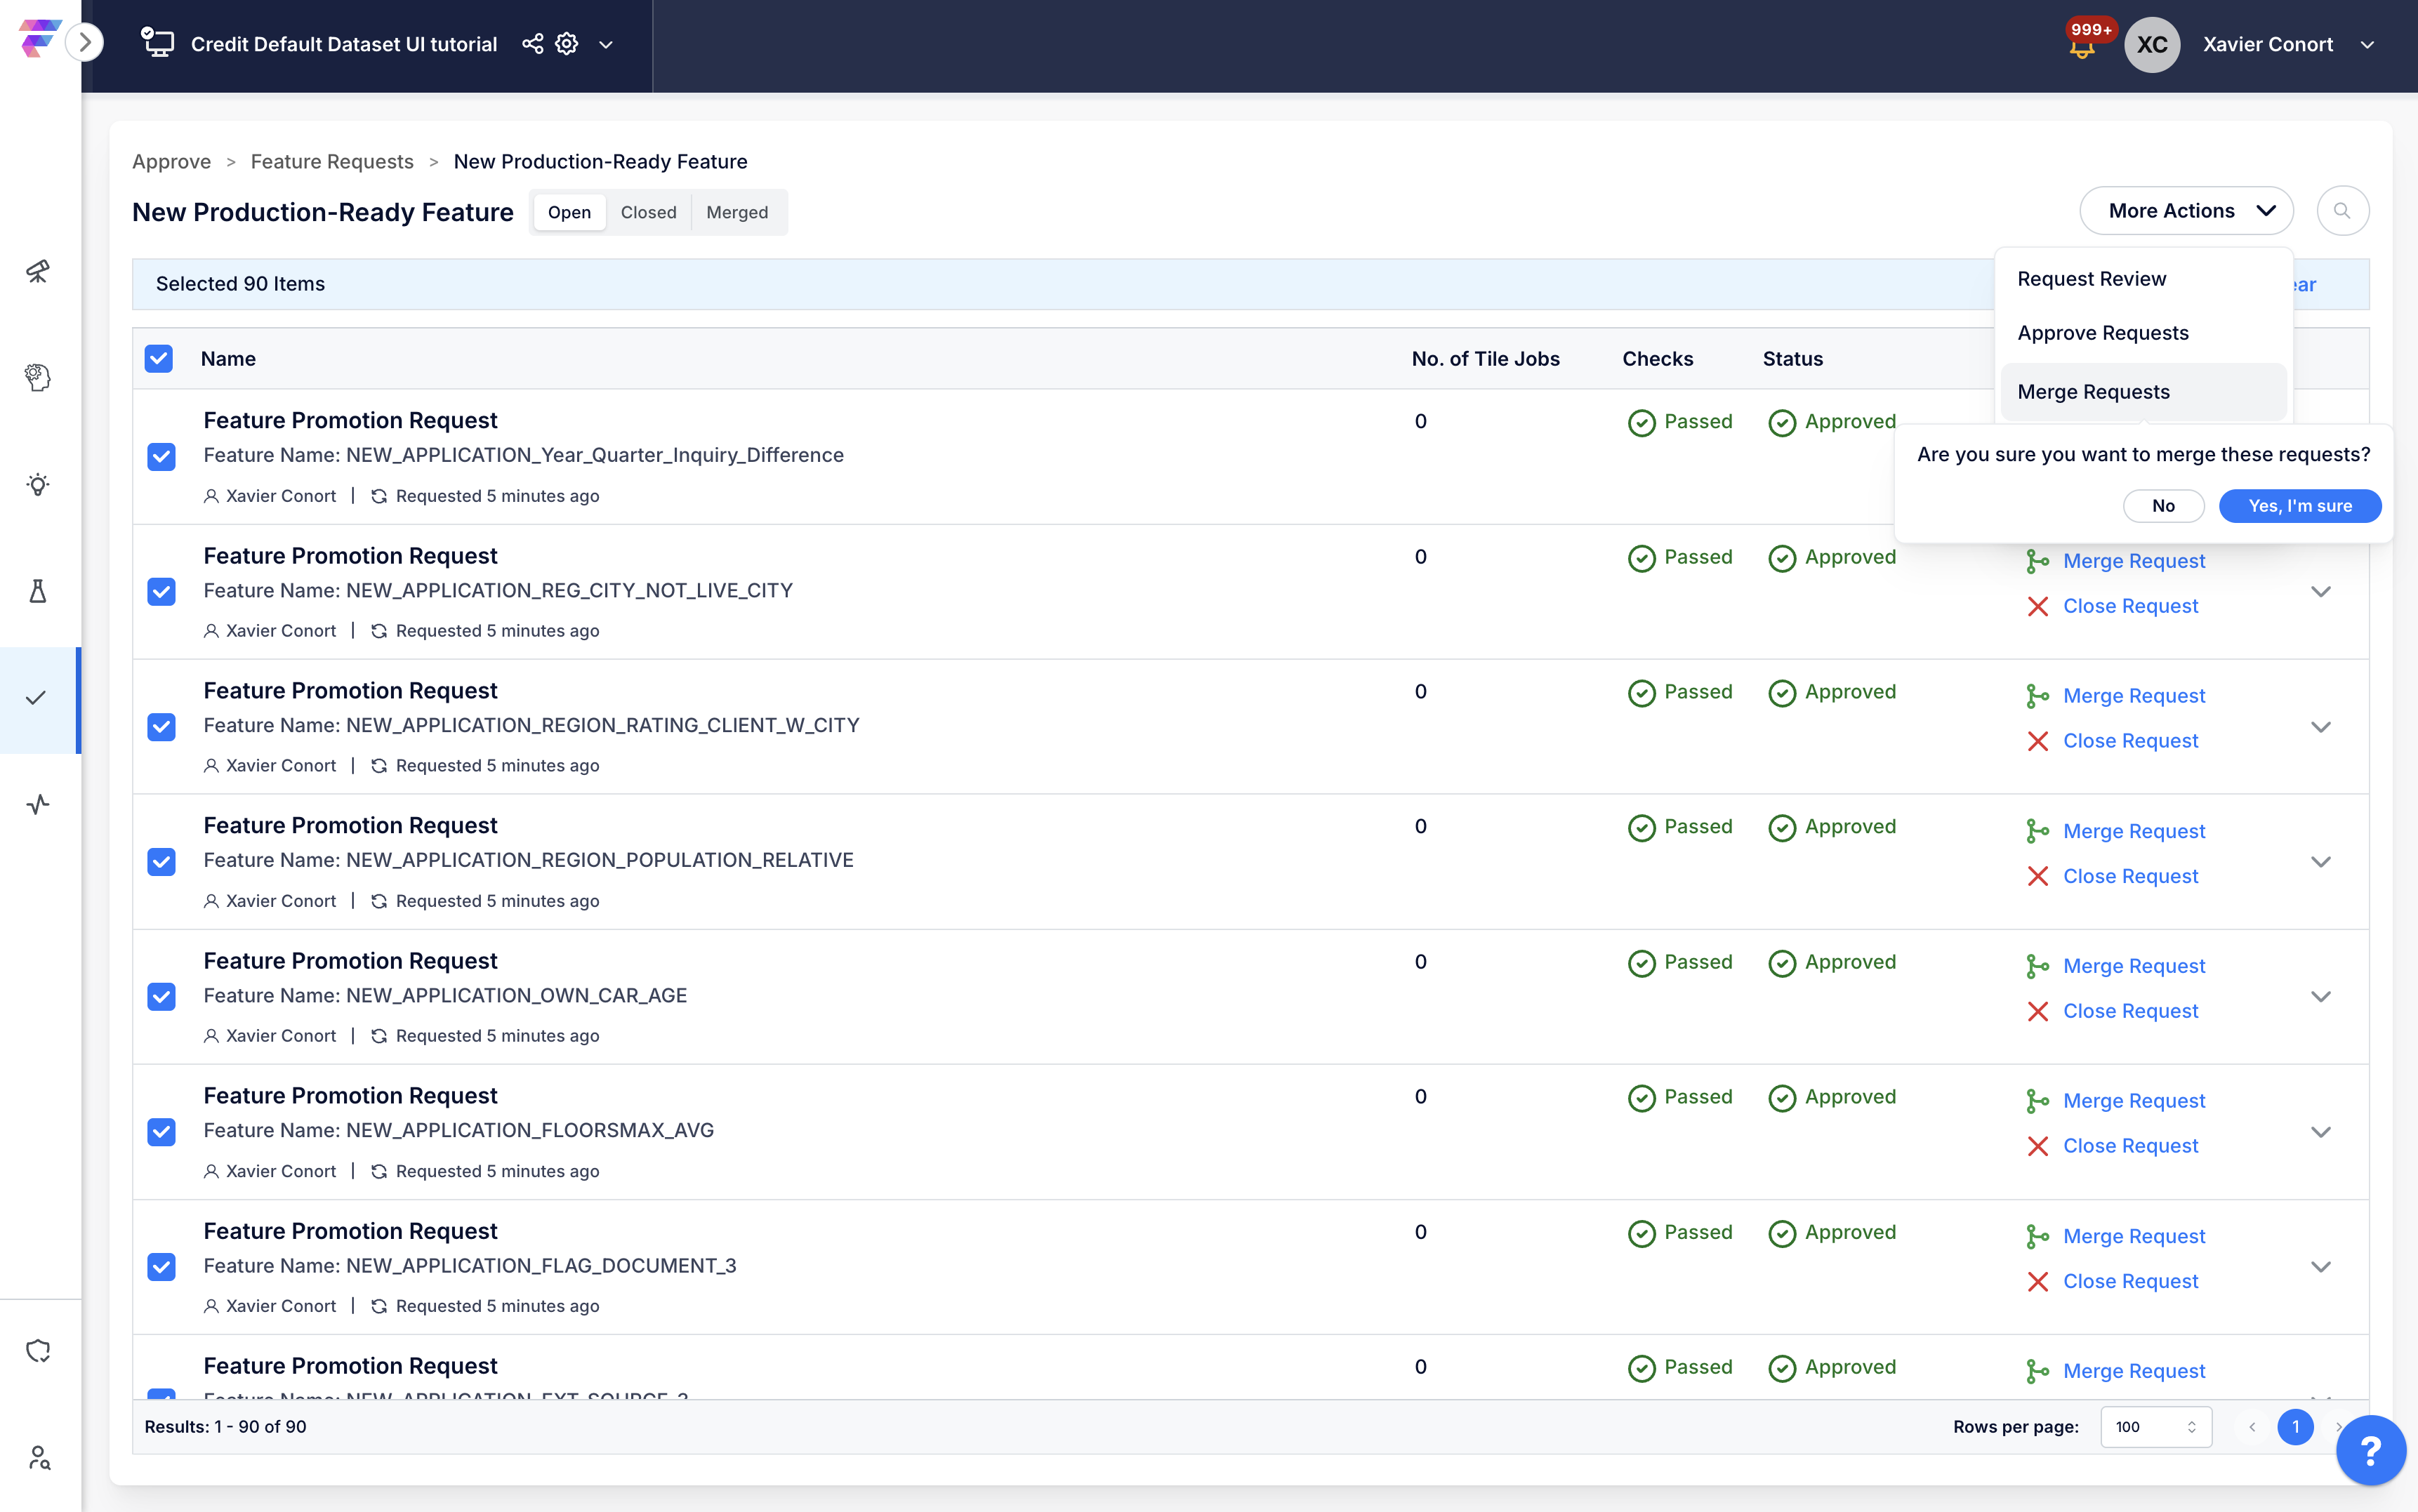Switch to the Closed tab
2418x1512 pixels.
click(x=648, y=212)
